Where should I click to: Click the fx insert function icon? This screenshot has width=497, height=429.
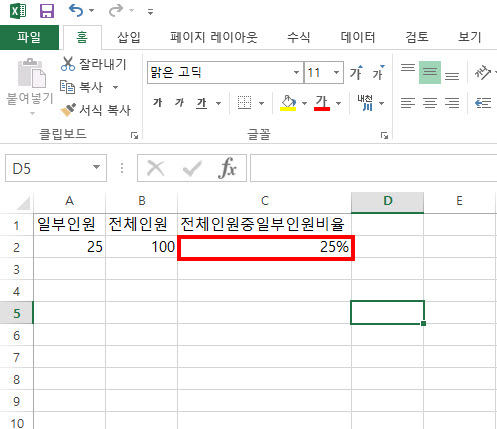click(228, 168)
